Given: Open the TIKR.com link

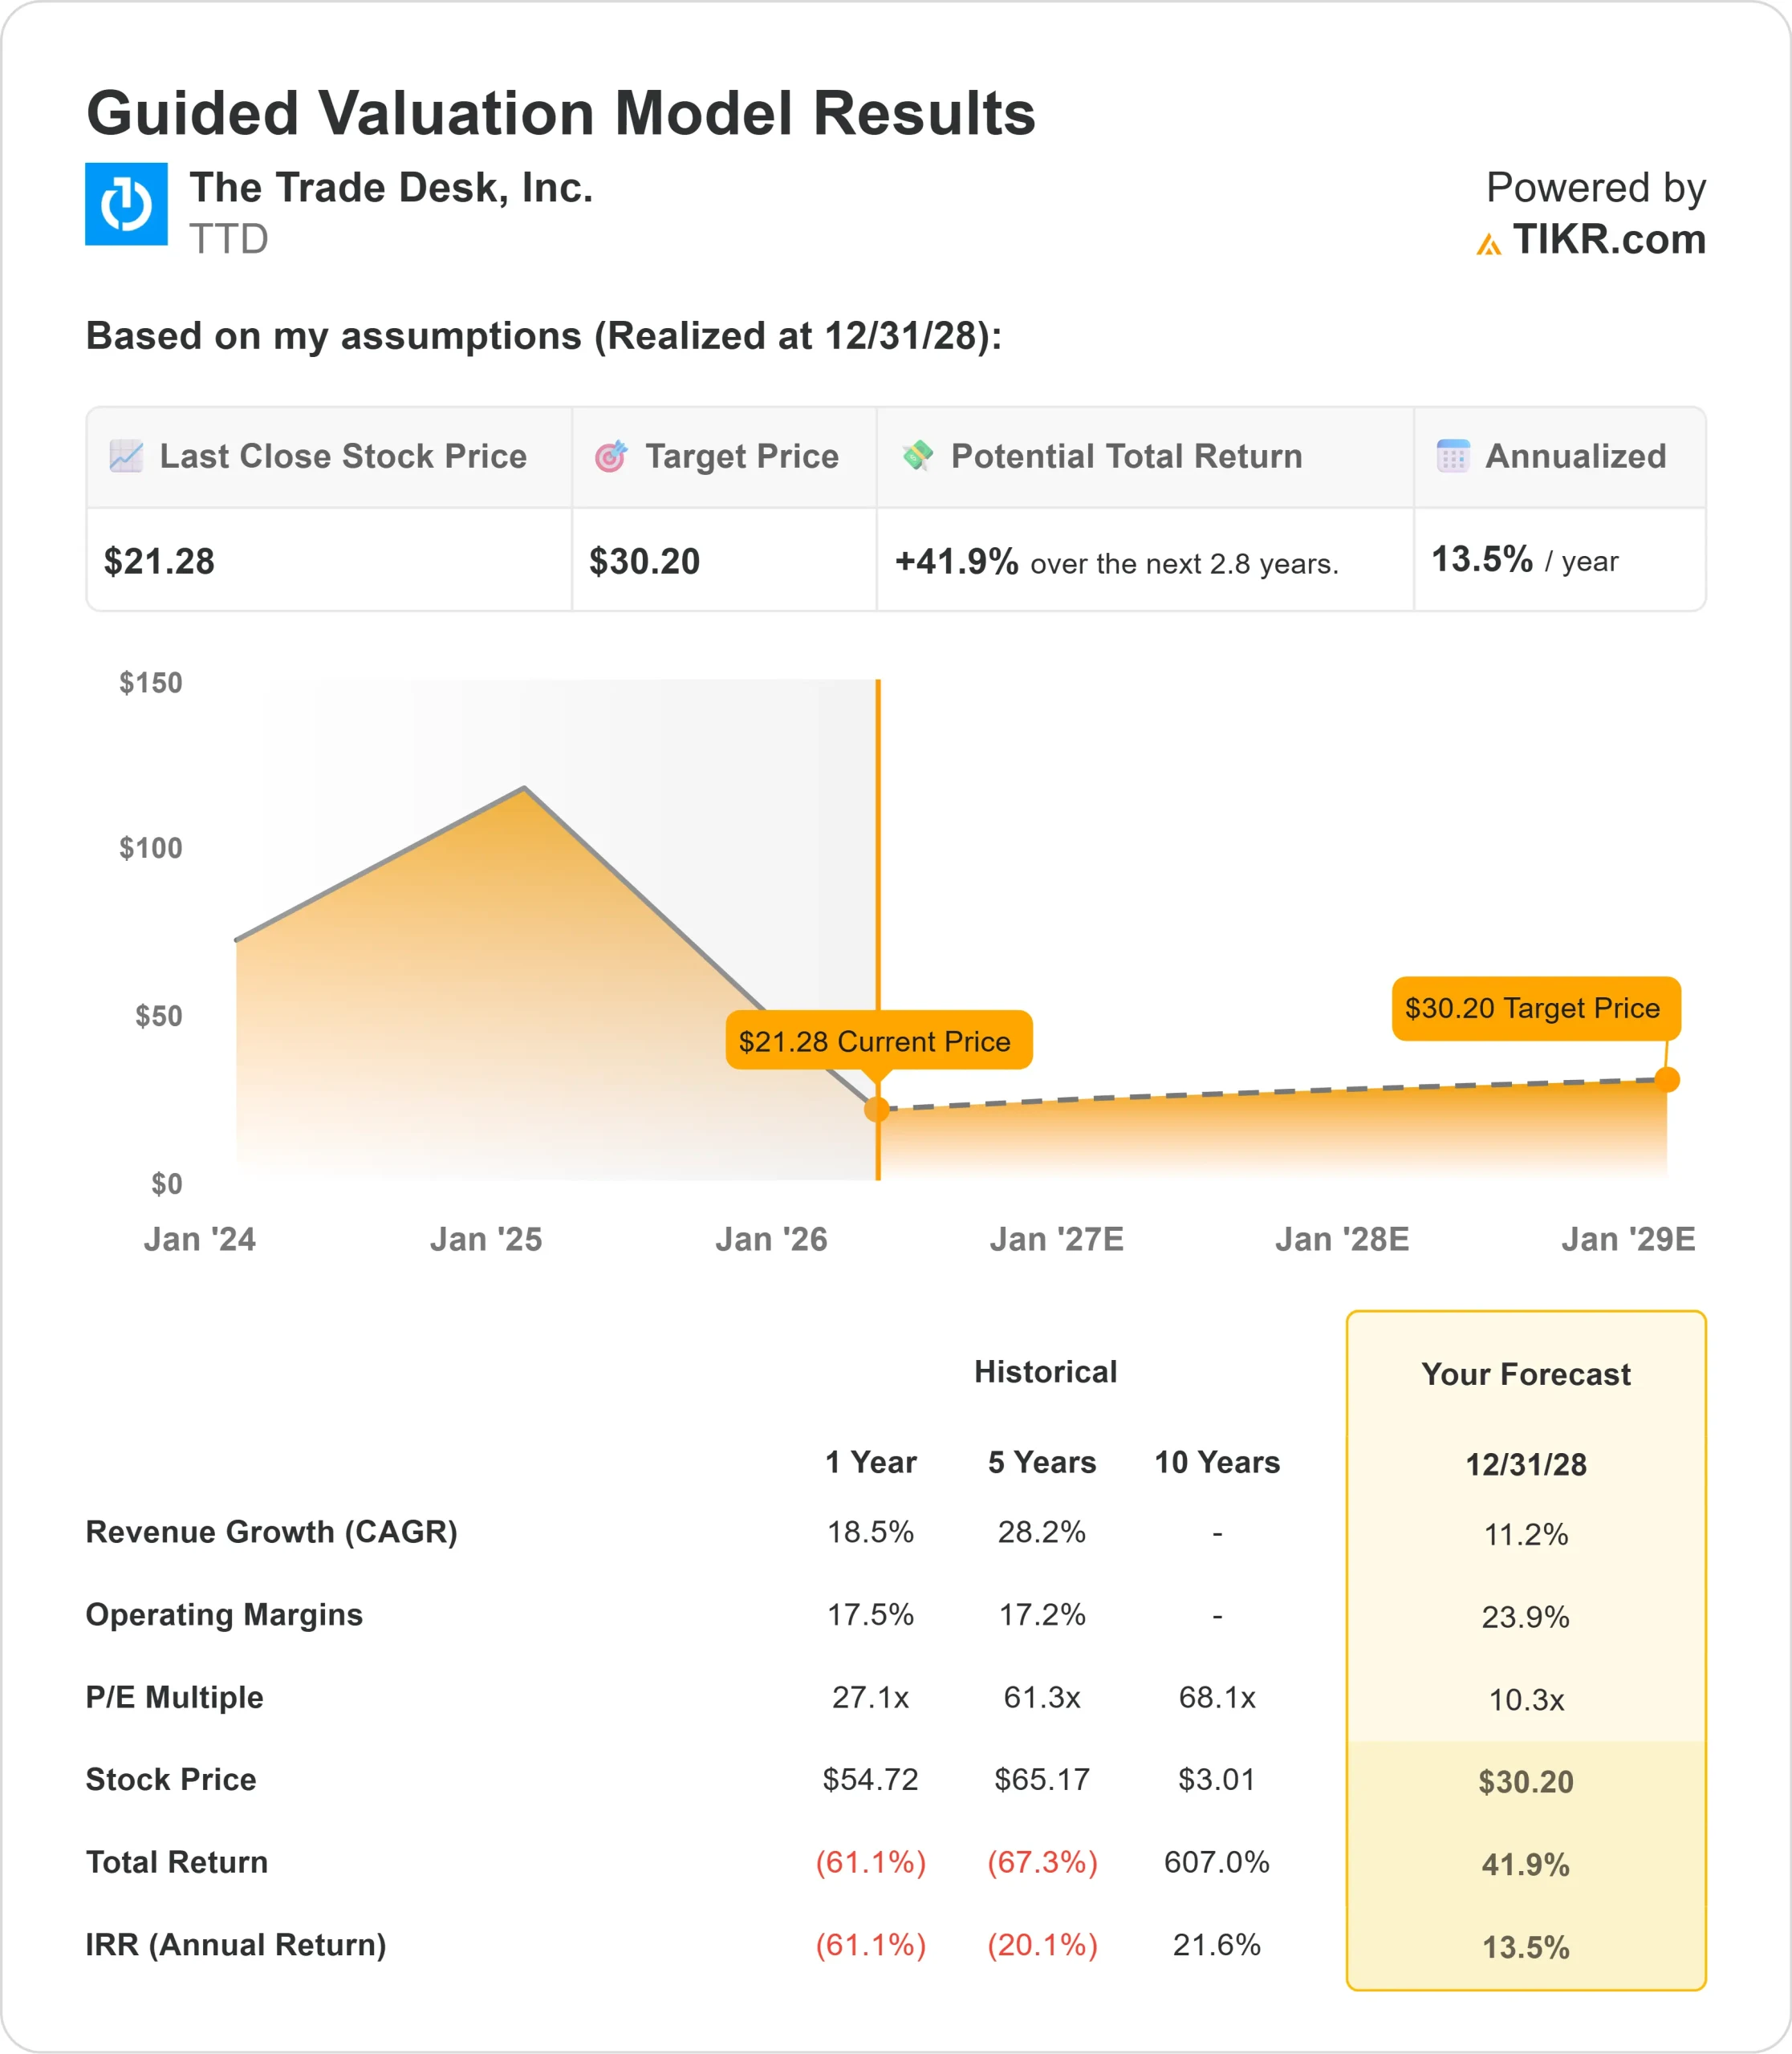Looking at the screenshot, I should tap(1608, 240).
